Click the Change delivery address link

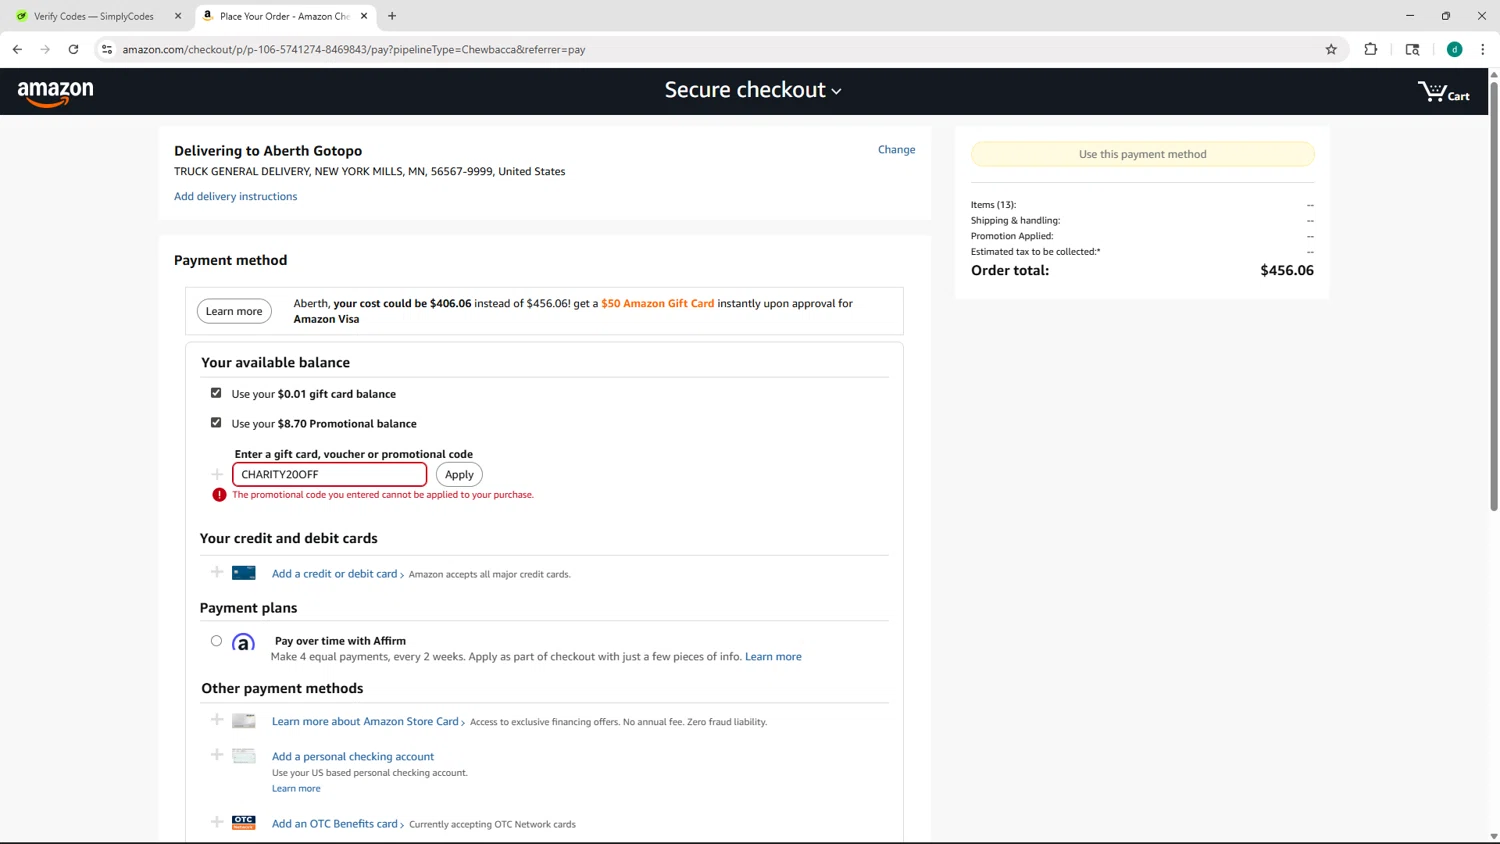point(896,150)
